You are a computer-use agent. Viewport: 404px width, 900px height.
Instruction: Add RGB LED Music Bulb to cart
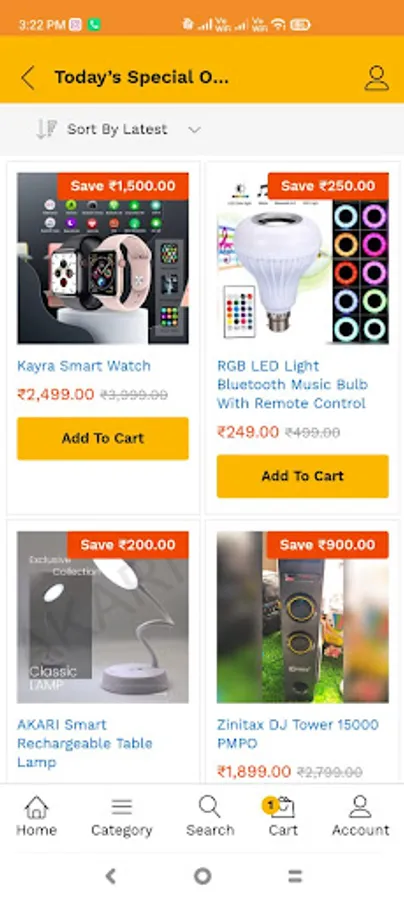pyautogui.click(x=302, y=476)
